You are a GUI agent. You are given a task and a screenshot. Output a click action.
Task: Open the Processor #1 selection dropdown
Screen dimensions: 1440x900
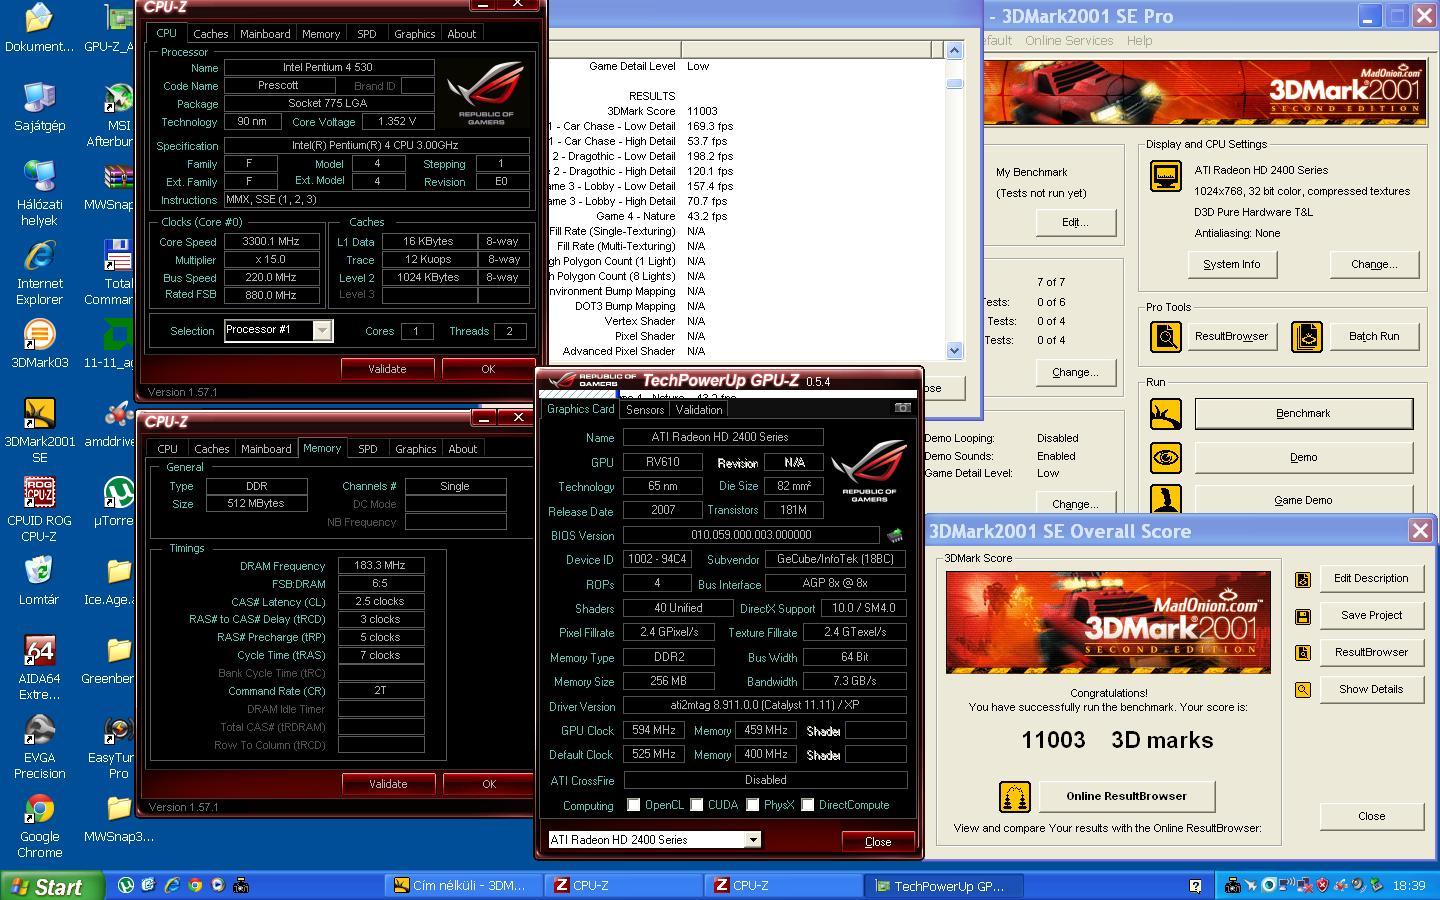322,330
